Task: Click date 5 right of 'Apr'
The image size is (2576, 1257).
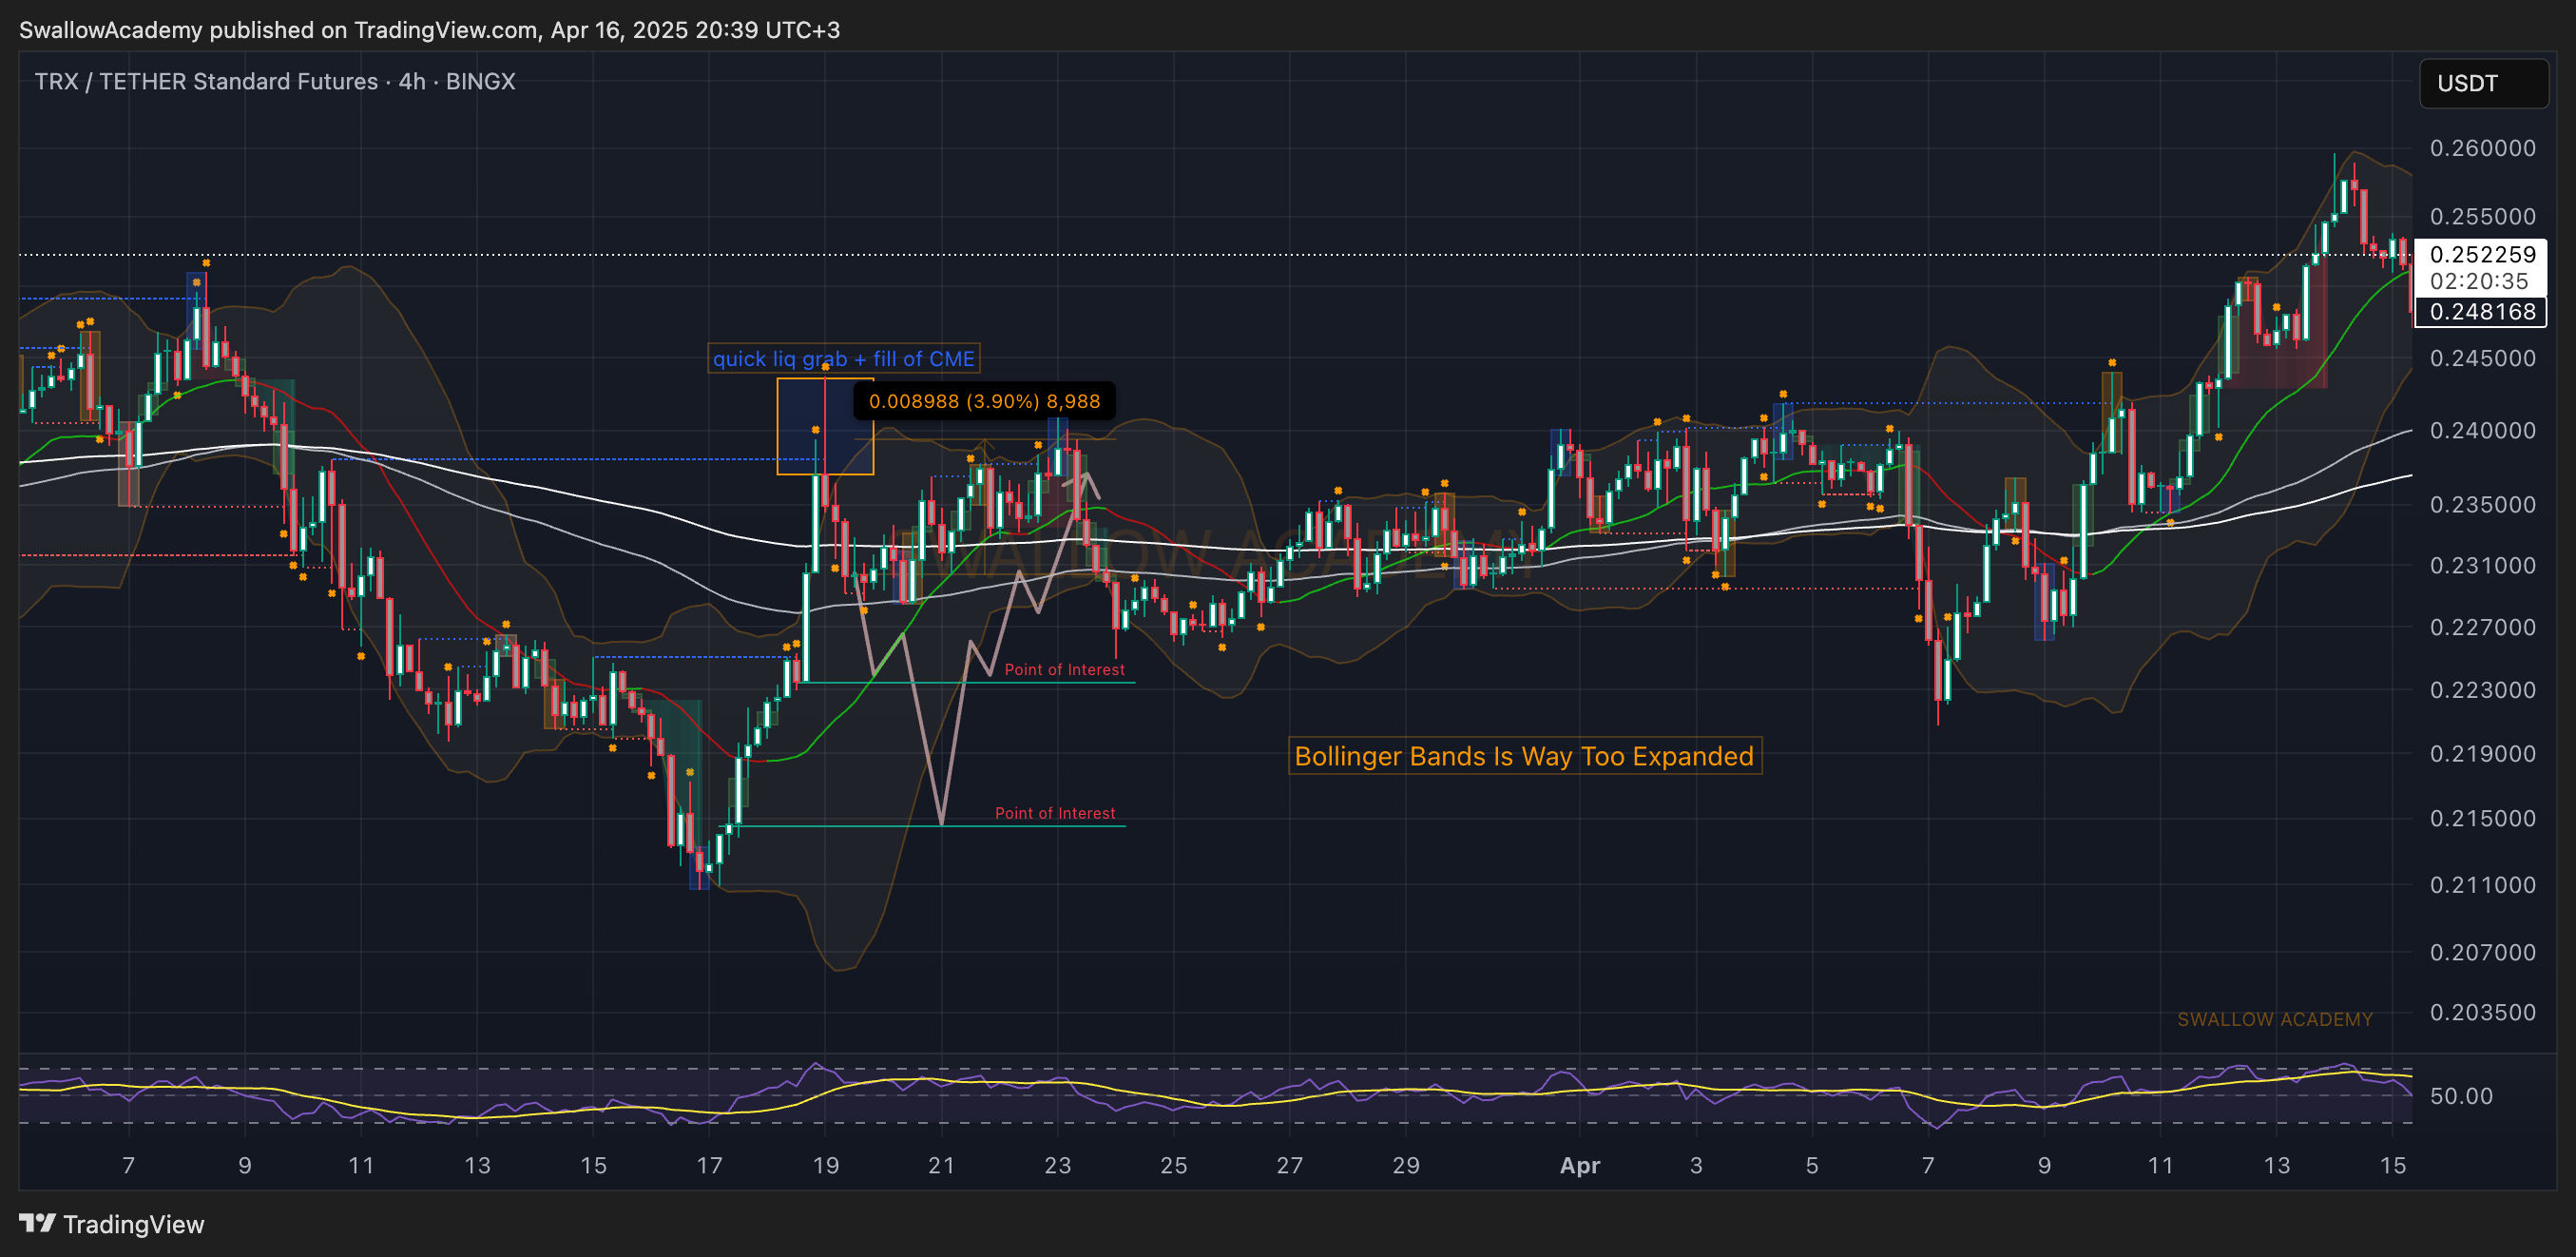Action: tap(1812, 1165)
